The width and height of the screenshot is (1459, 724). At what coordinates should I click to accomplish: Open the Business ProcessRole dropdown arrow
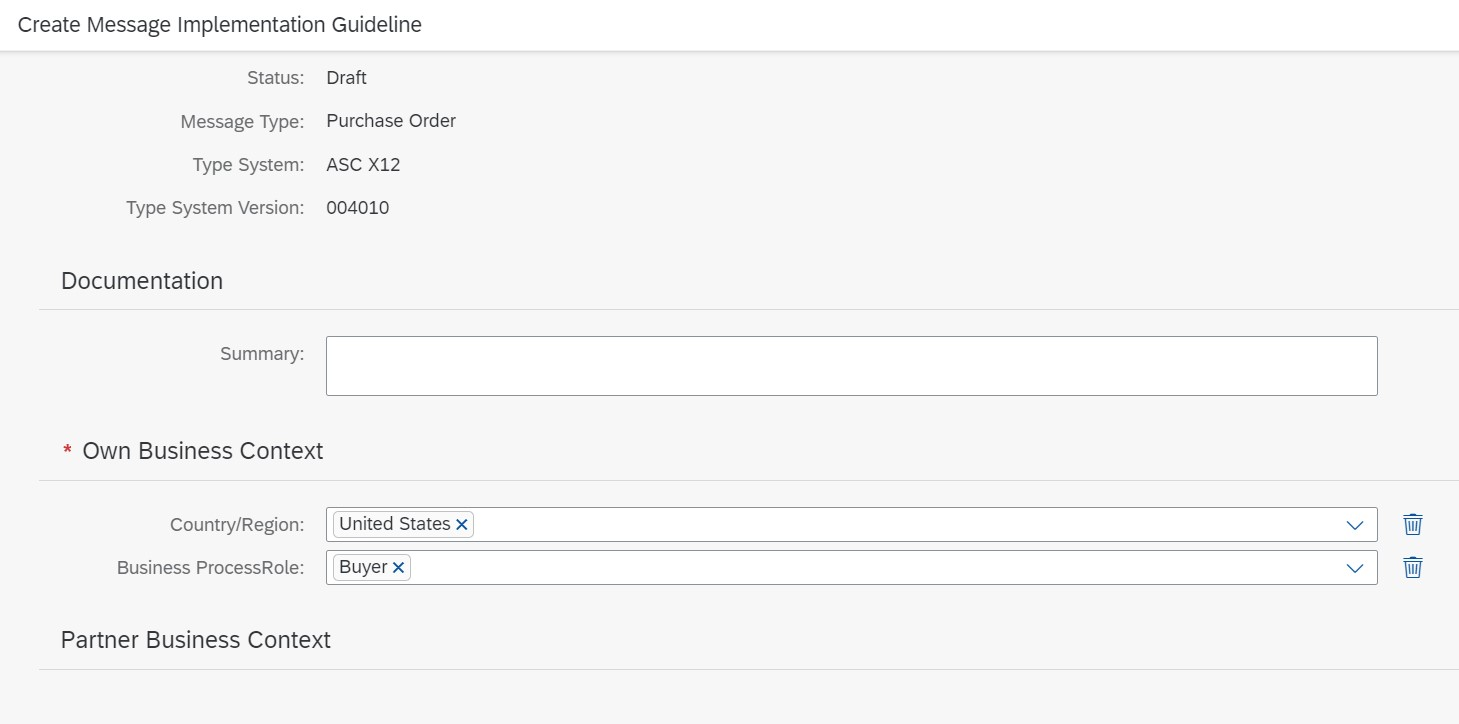pyautogui.click(x=1355, y=568)
